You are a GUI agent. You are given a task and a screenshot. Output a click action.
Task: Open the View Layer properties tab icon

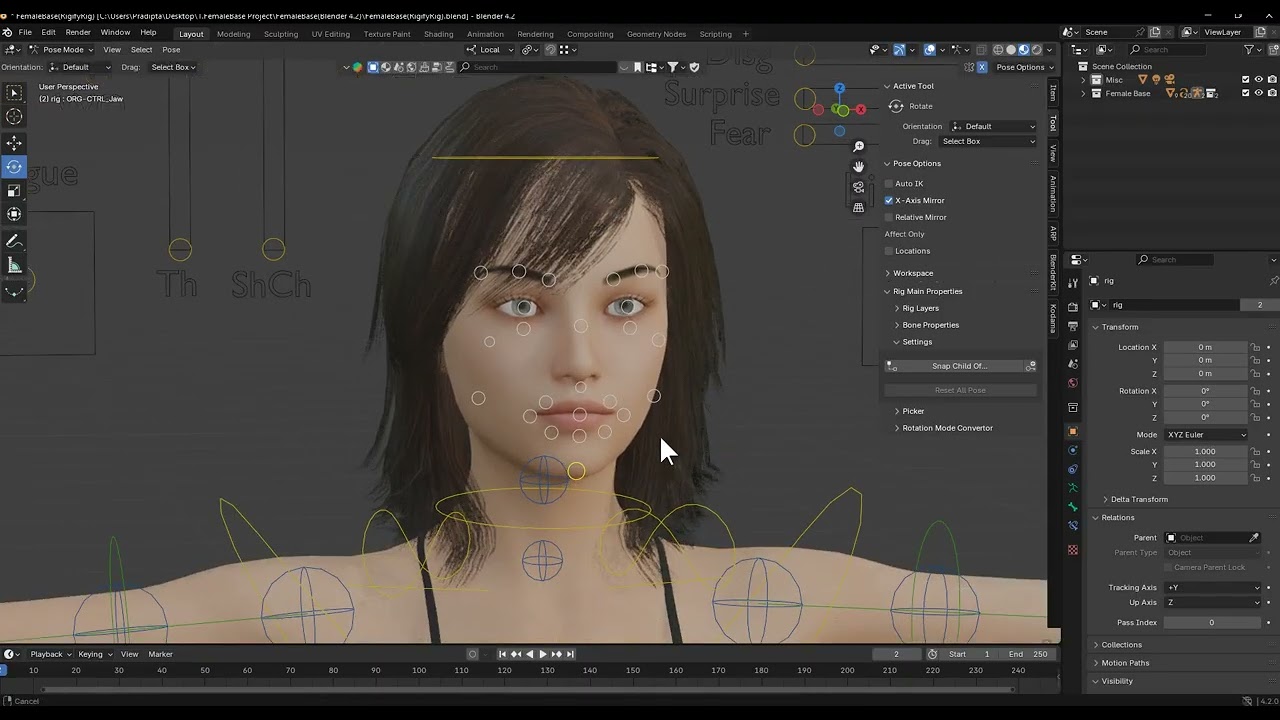[1073, 345]
